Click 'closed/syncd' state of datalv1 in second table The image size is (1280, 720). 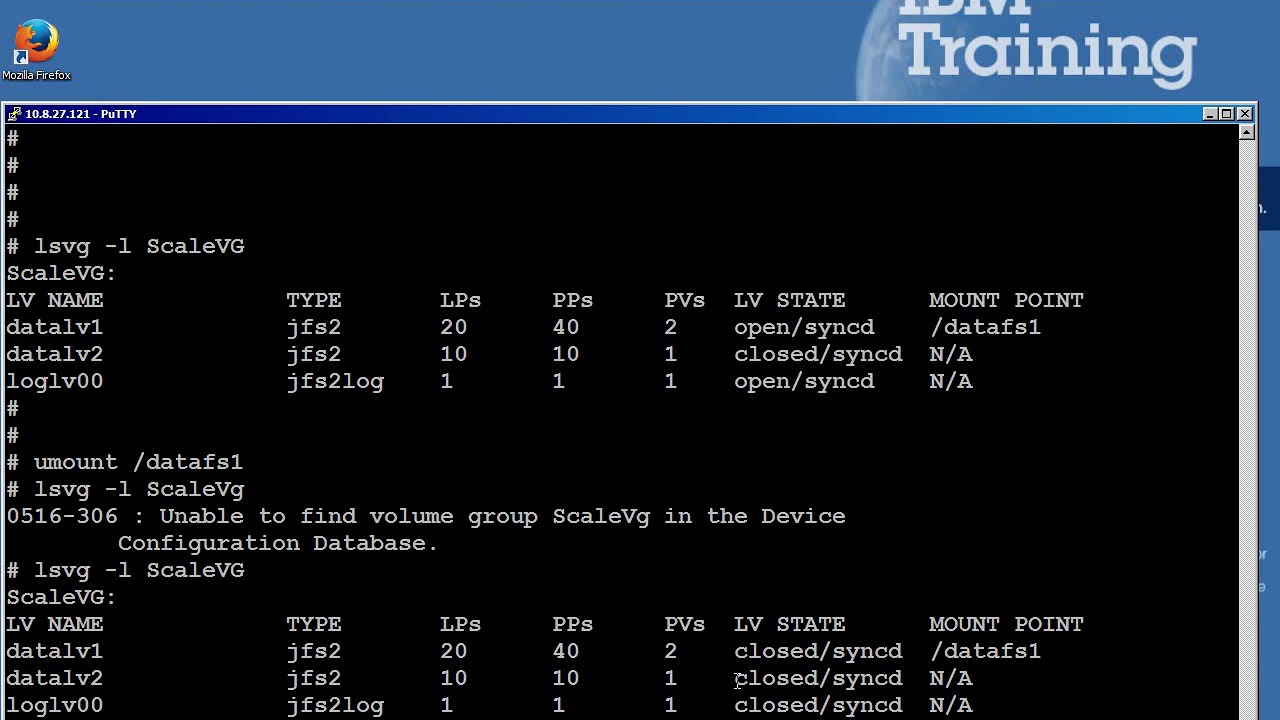click(x=818, y=651)
